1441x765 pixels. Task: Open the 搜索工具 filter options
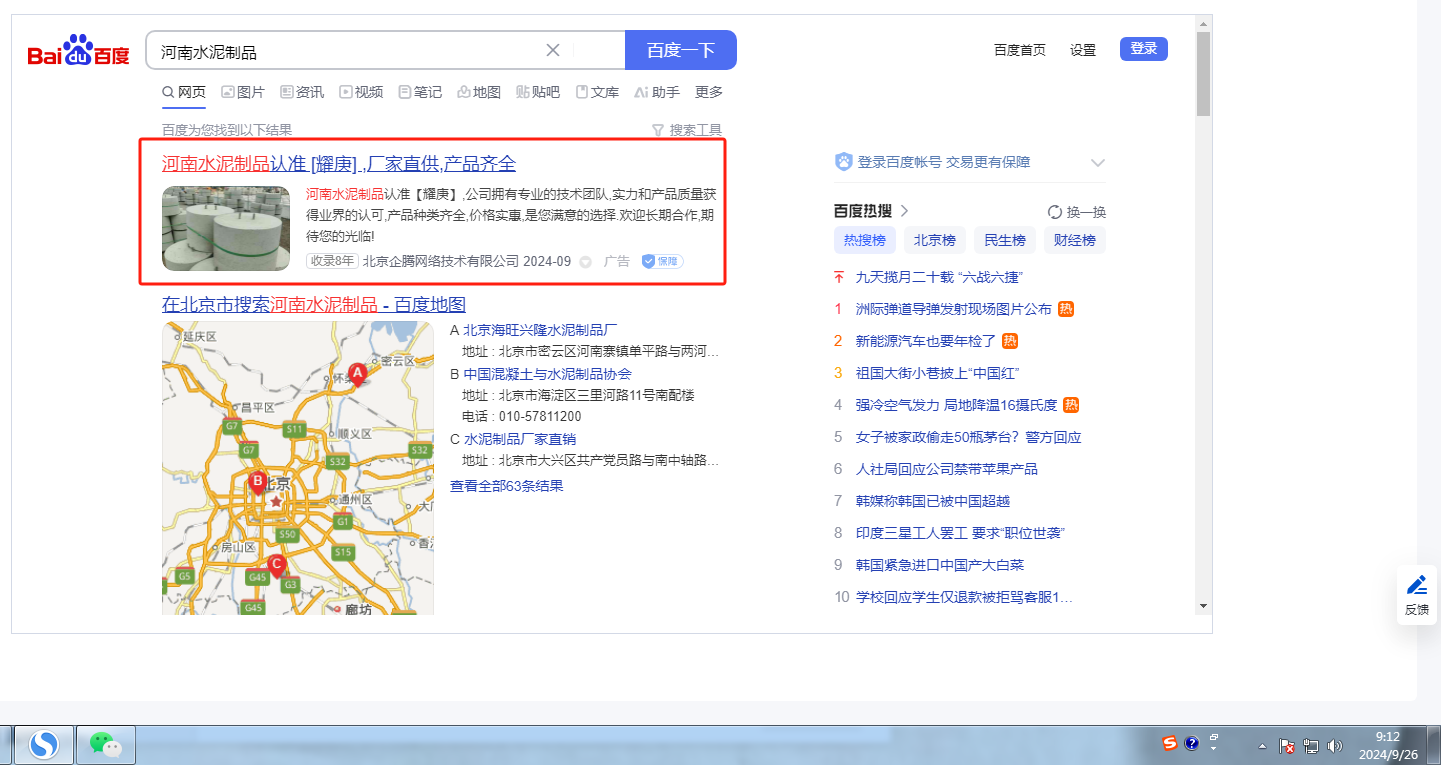point(686,130)
